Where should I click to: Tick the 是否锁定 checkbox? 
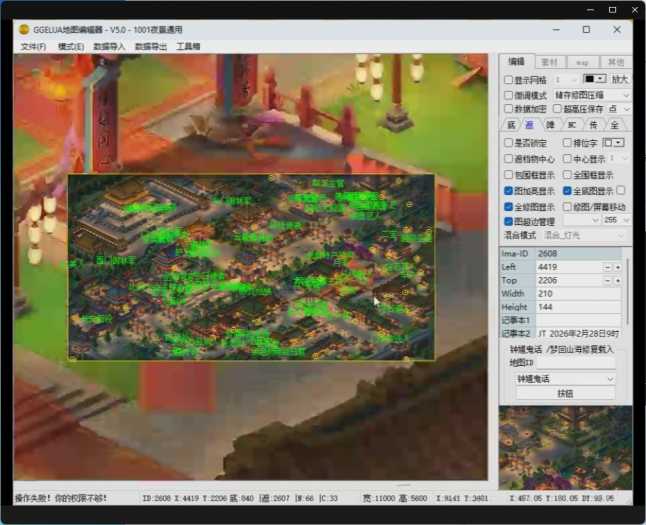[x=508, y=143]
